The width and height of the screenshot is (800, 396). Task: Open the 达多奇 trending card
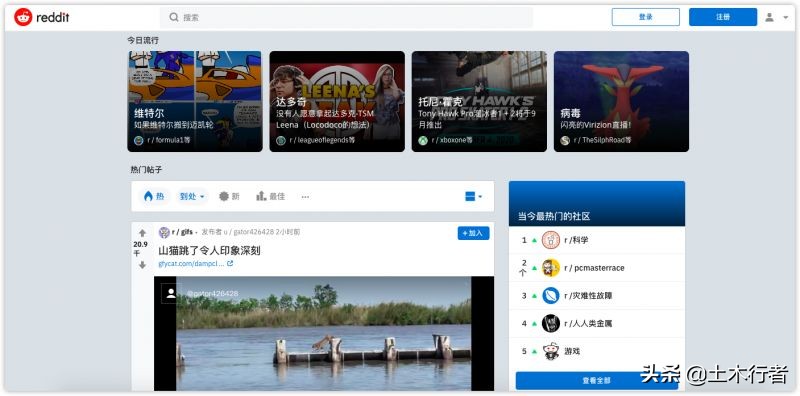(337, 101)
